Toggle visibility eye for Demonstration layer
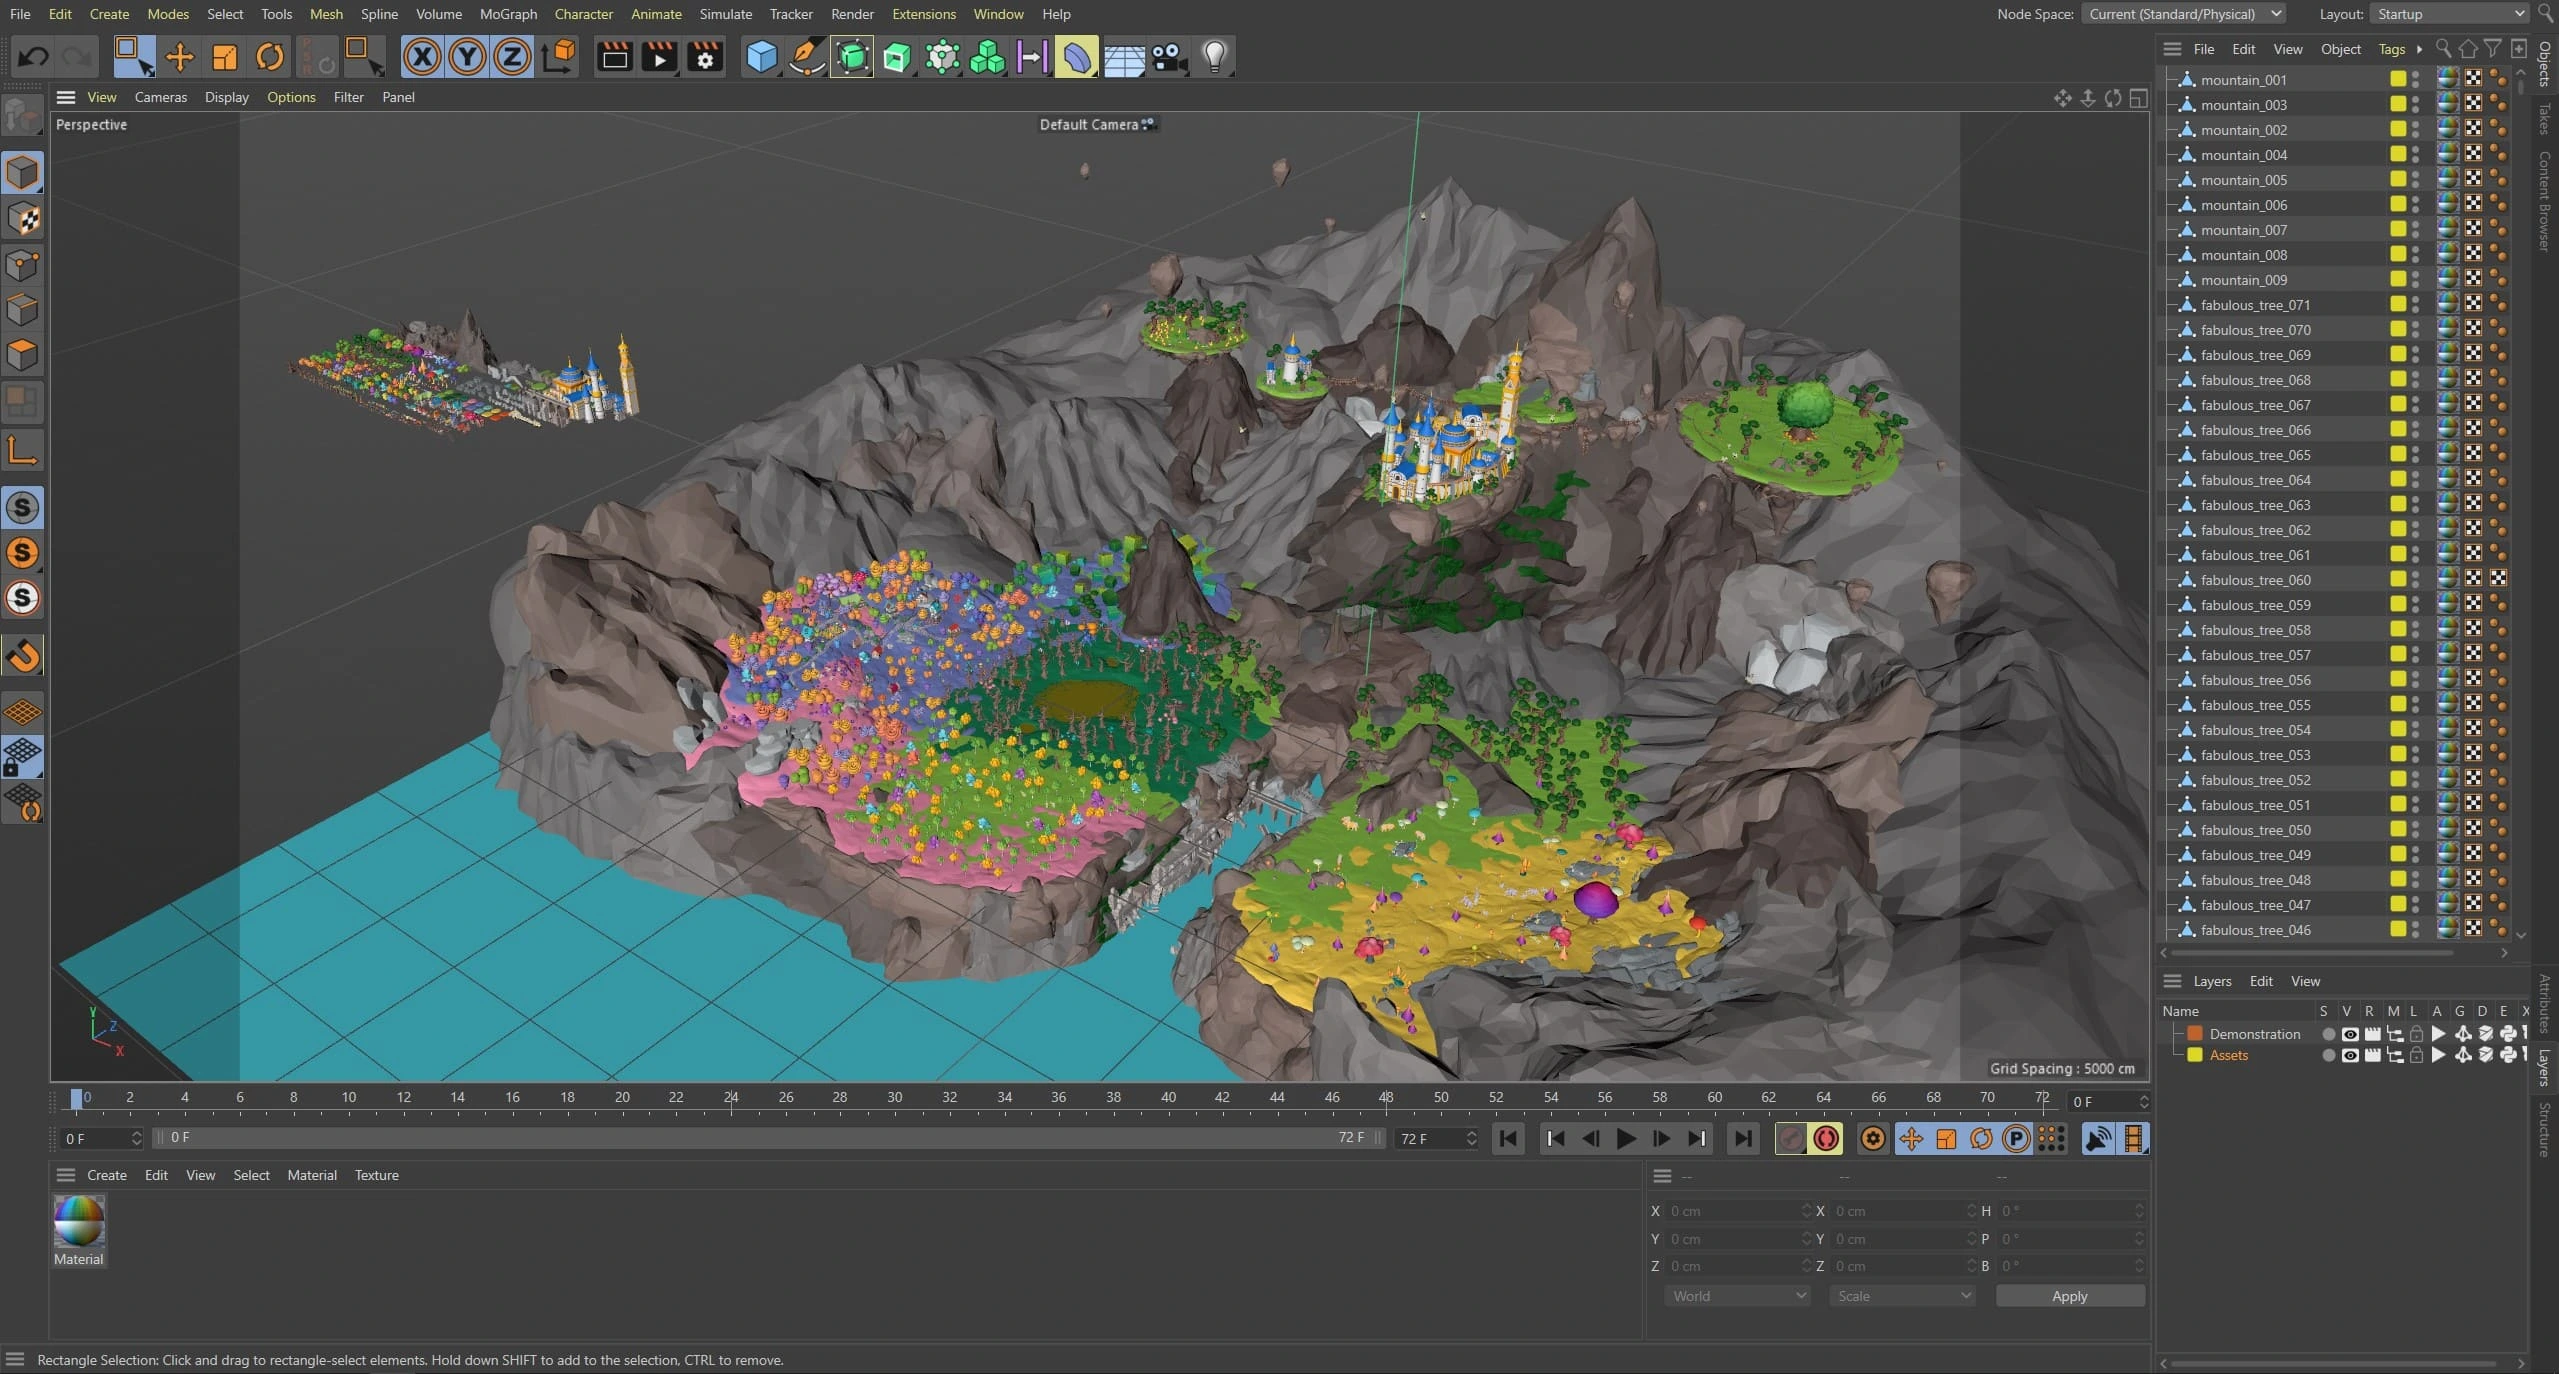The image size is (2559, 1374). pyautogui.click(x=2349, y=1034)
